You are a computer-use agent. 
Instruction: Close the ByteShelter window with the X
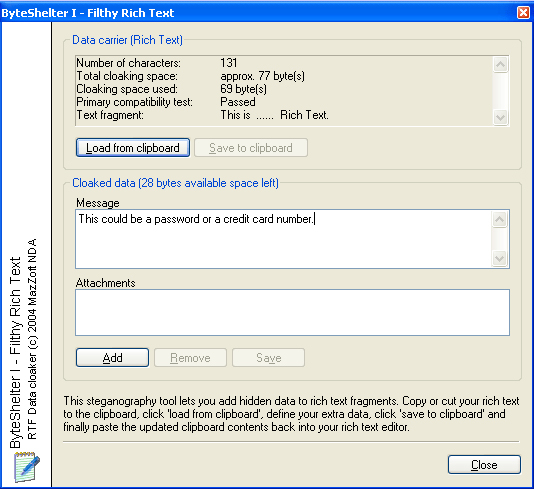point(523,13)
